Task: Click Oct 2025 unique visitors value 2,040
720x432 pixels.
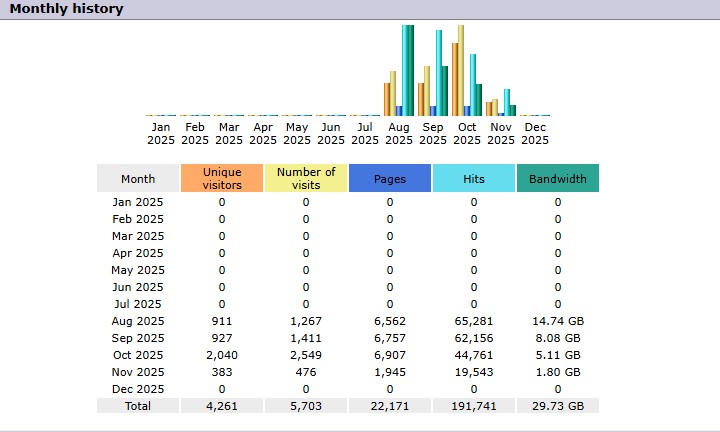Action: 222,355
